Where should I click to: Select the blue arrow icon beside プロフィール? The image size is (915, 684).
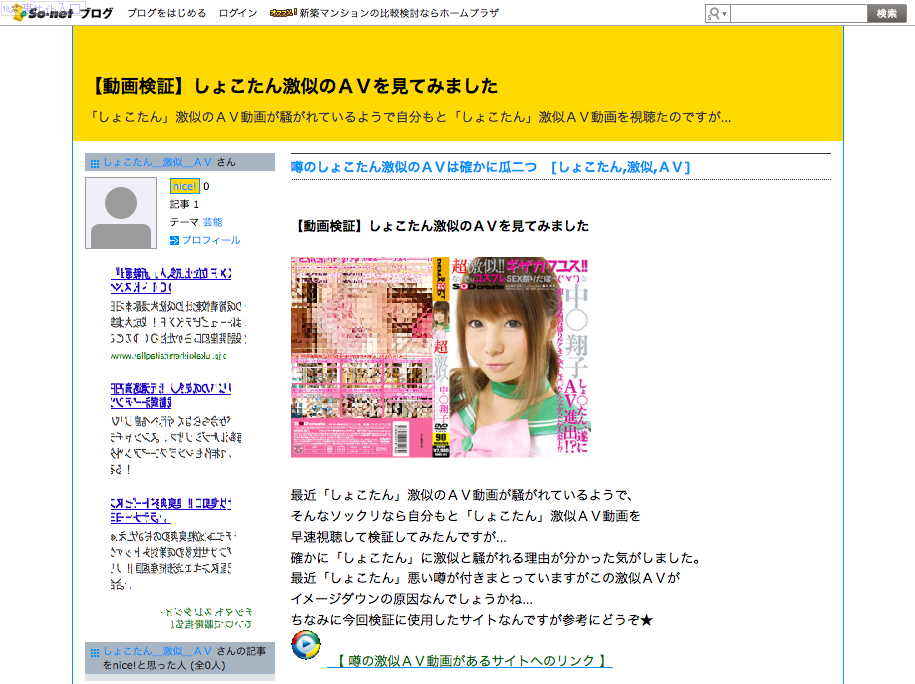point(174,240)
